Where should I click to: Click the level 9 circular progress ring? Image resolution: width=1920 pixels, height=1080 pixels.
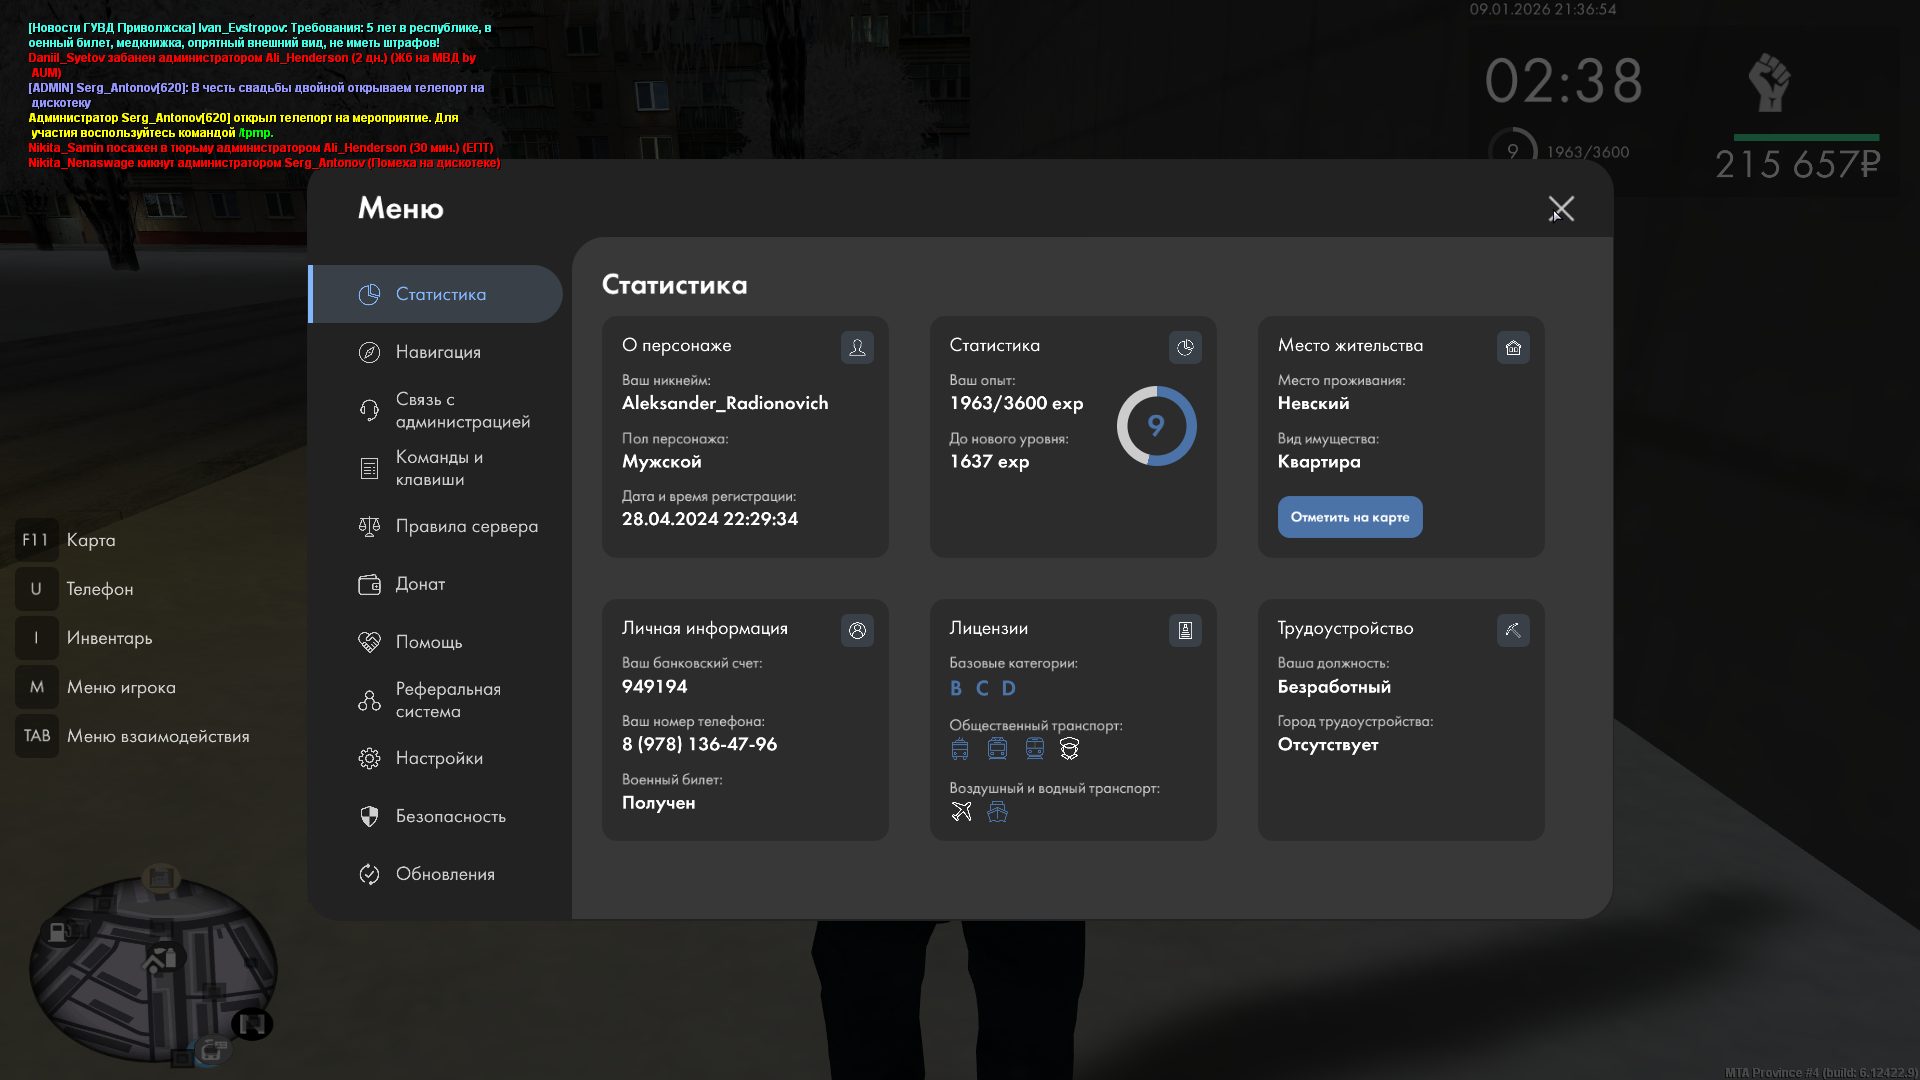(1156, 426)
